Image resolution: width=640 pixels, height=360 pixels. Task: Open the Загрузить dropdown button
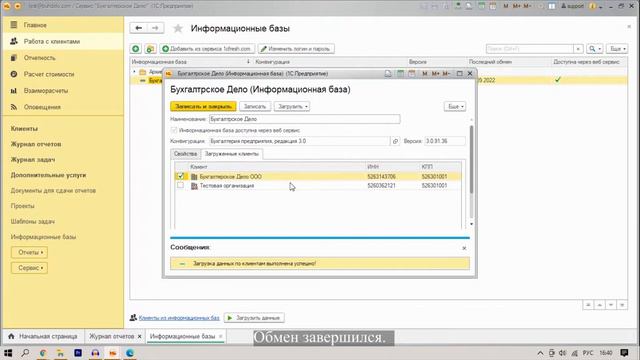tap(292, 107)
